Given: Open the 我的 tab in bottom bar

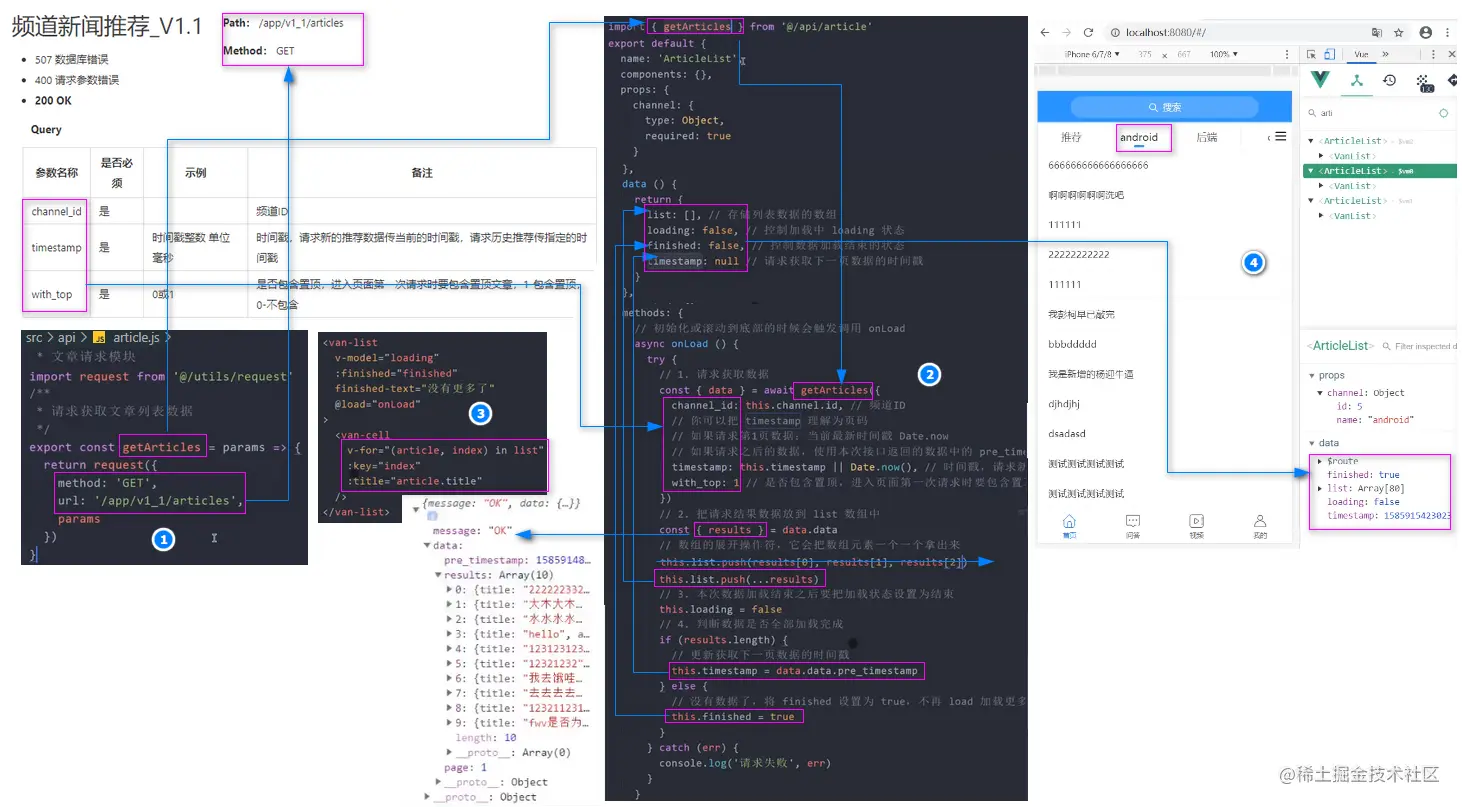Looking at the screenshot, I should coord(1260,525).
